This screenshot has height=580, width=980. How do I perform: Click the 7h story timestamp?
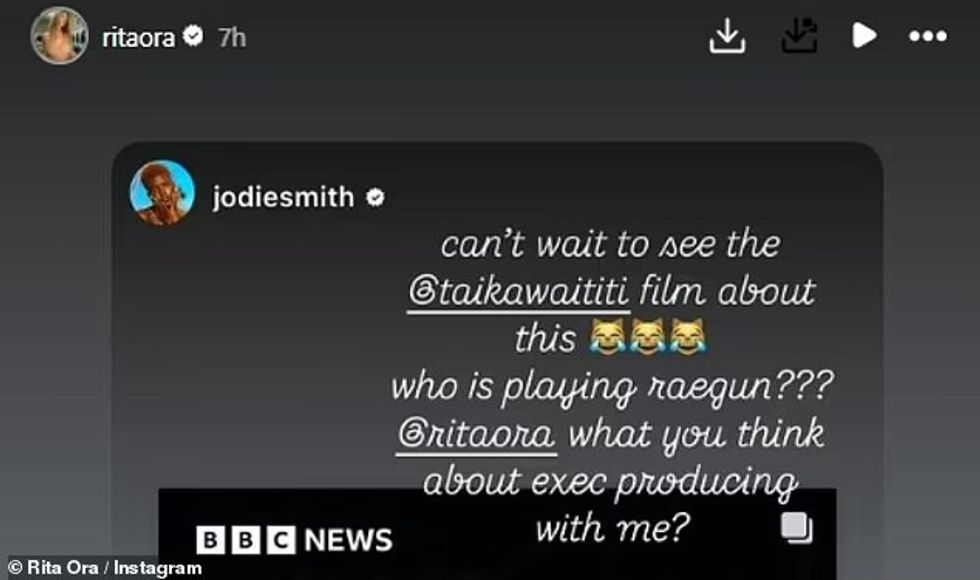point(232,38)
